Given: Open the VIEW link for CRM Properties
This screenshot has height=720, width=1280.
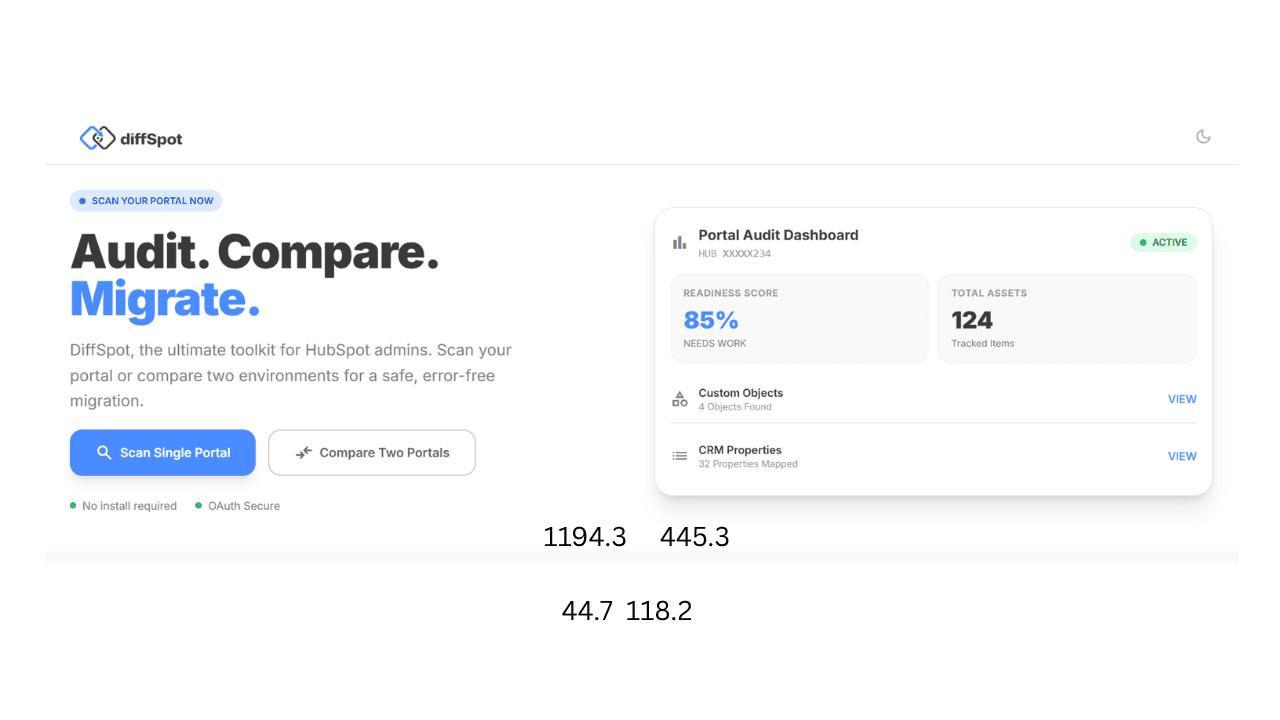Looking at the screenshot, I should [1182, 456].
